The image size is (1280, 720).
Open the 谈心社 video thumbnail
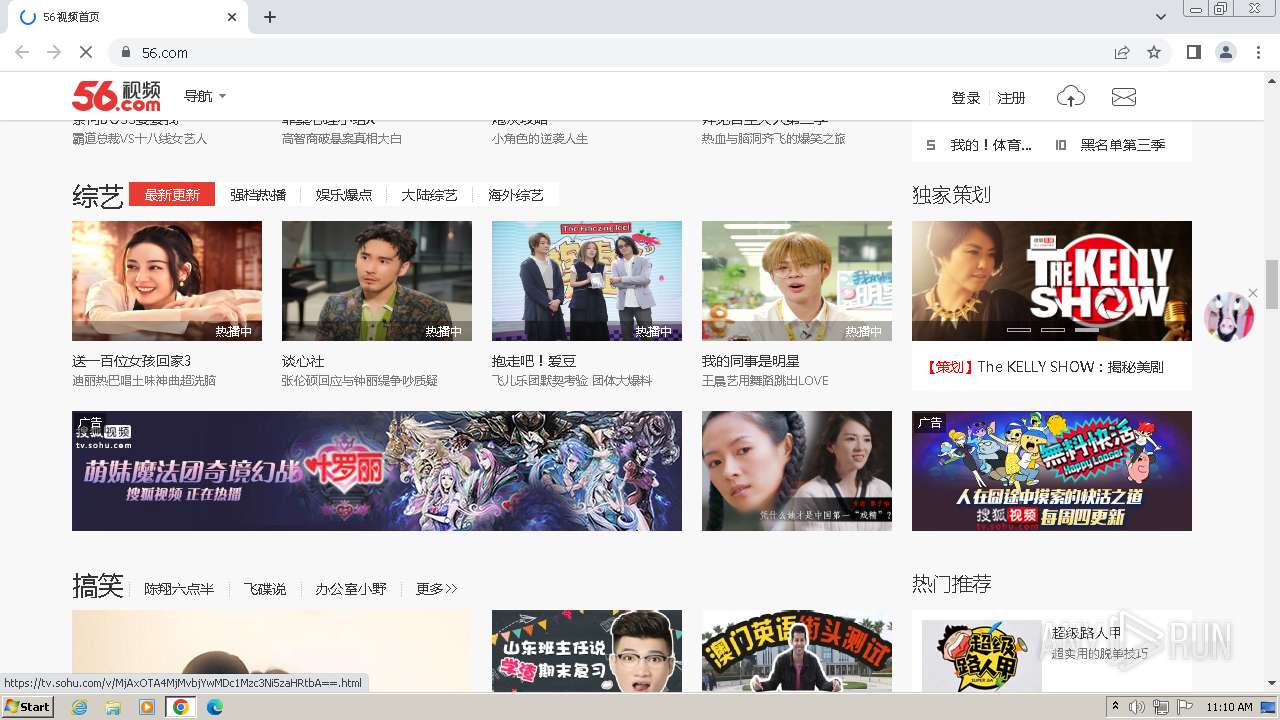tap(377, 281)
